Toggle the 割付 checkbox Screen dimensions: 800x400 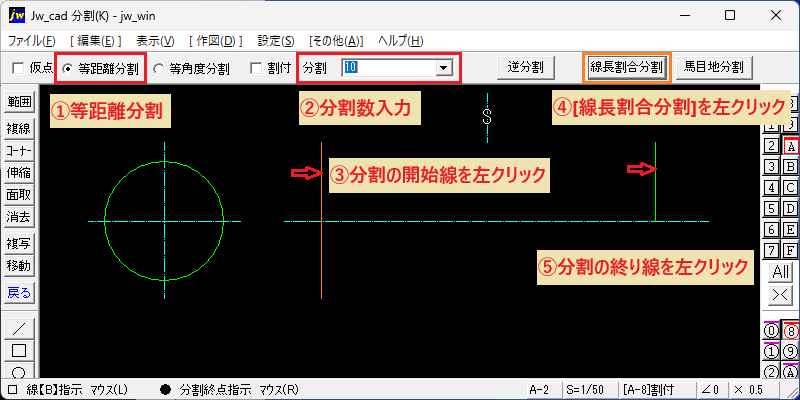pyautogui.click(x=257, y=68)
